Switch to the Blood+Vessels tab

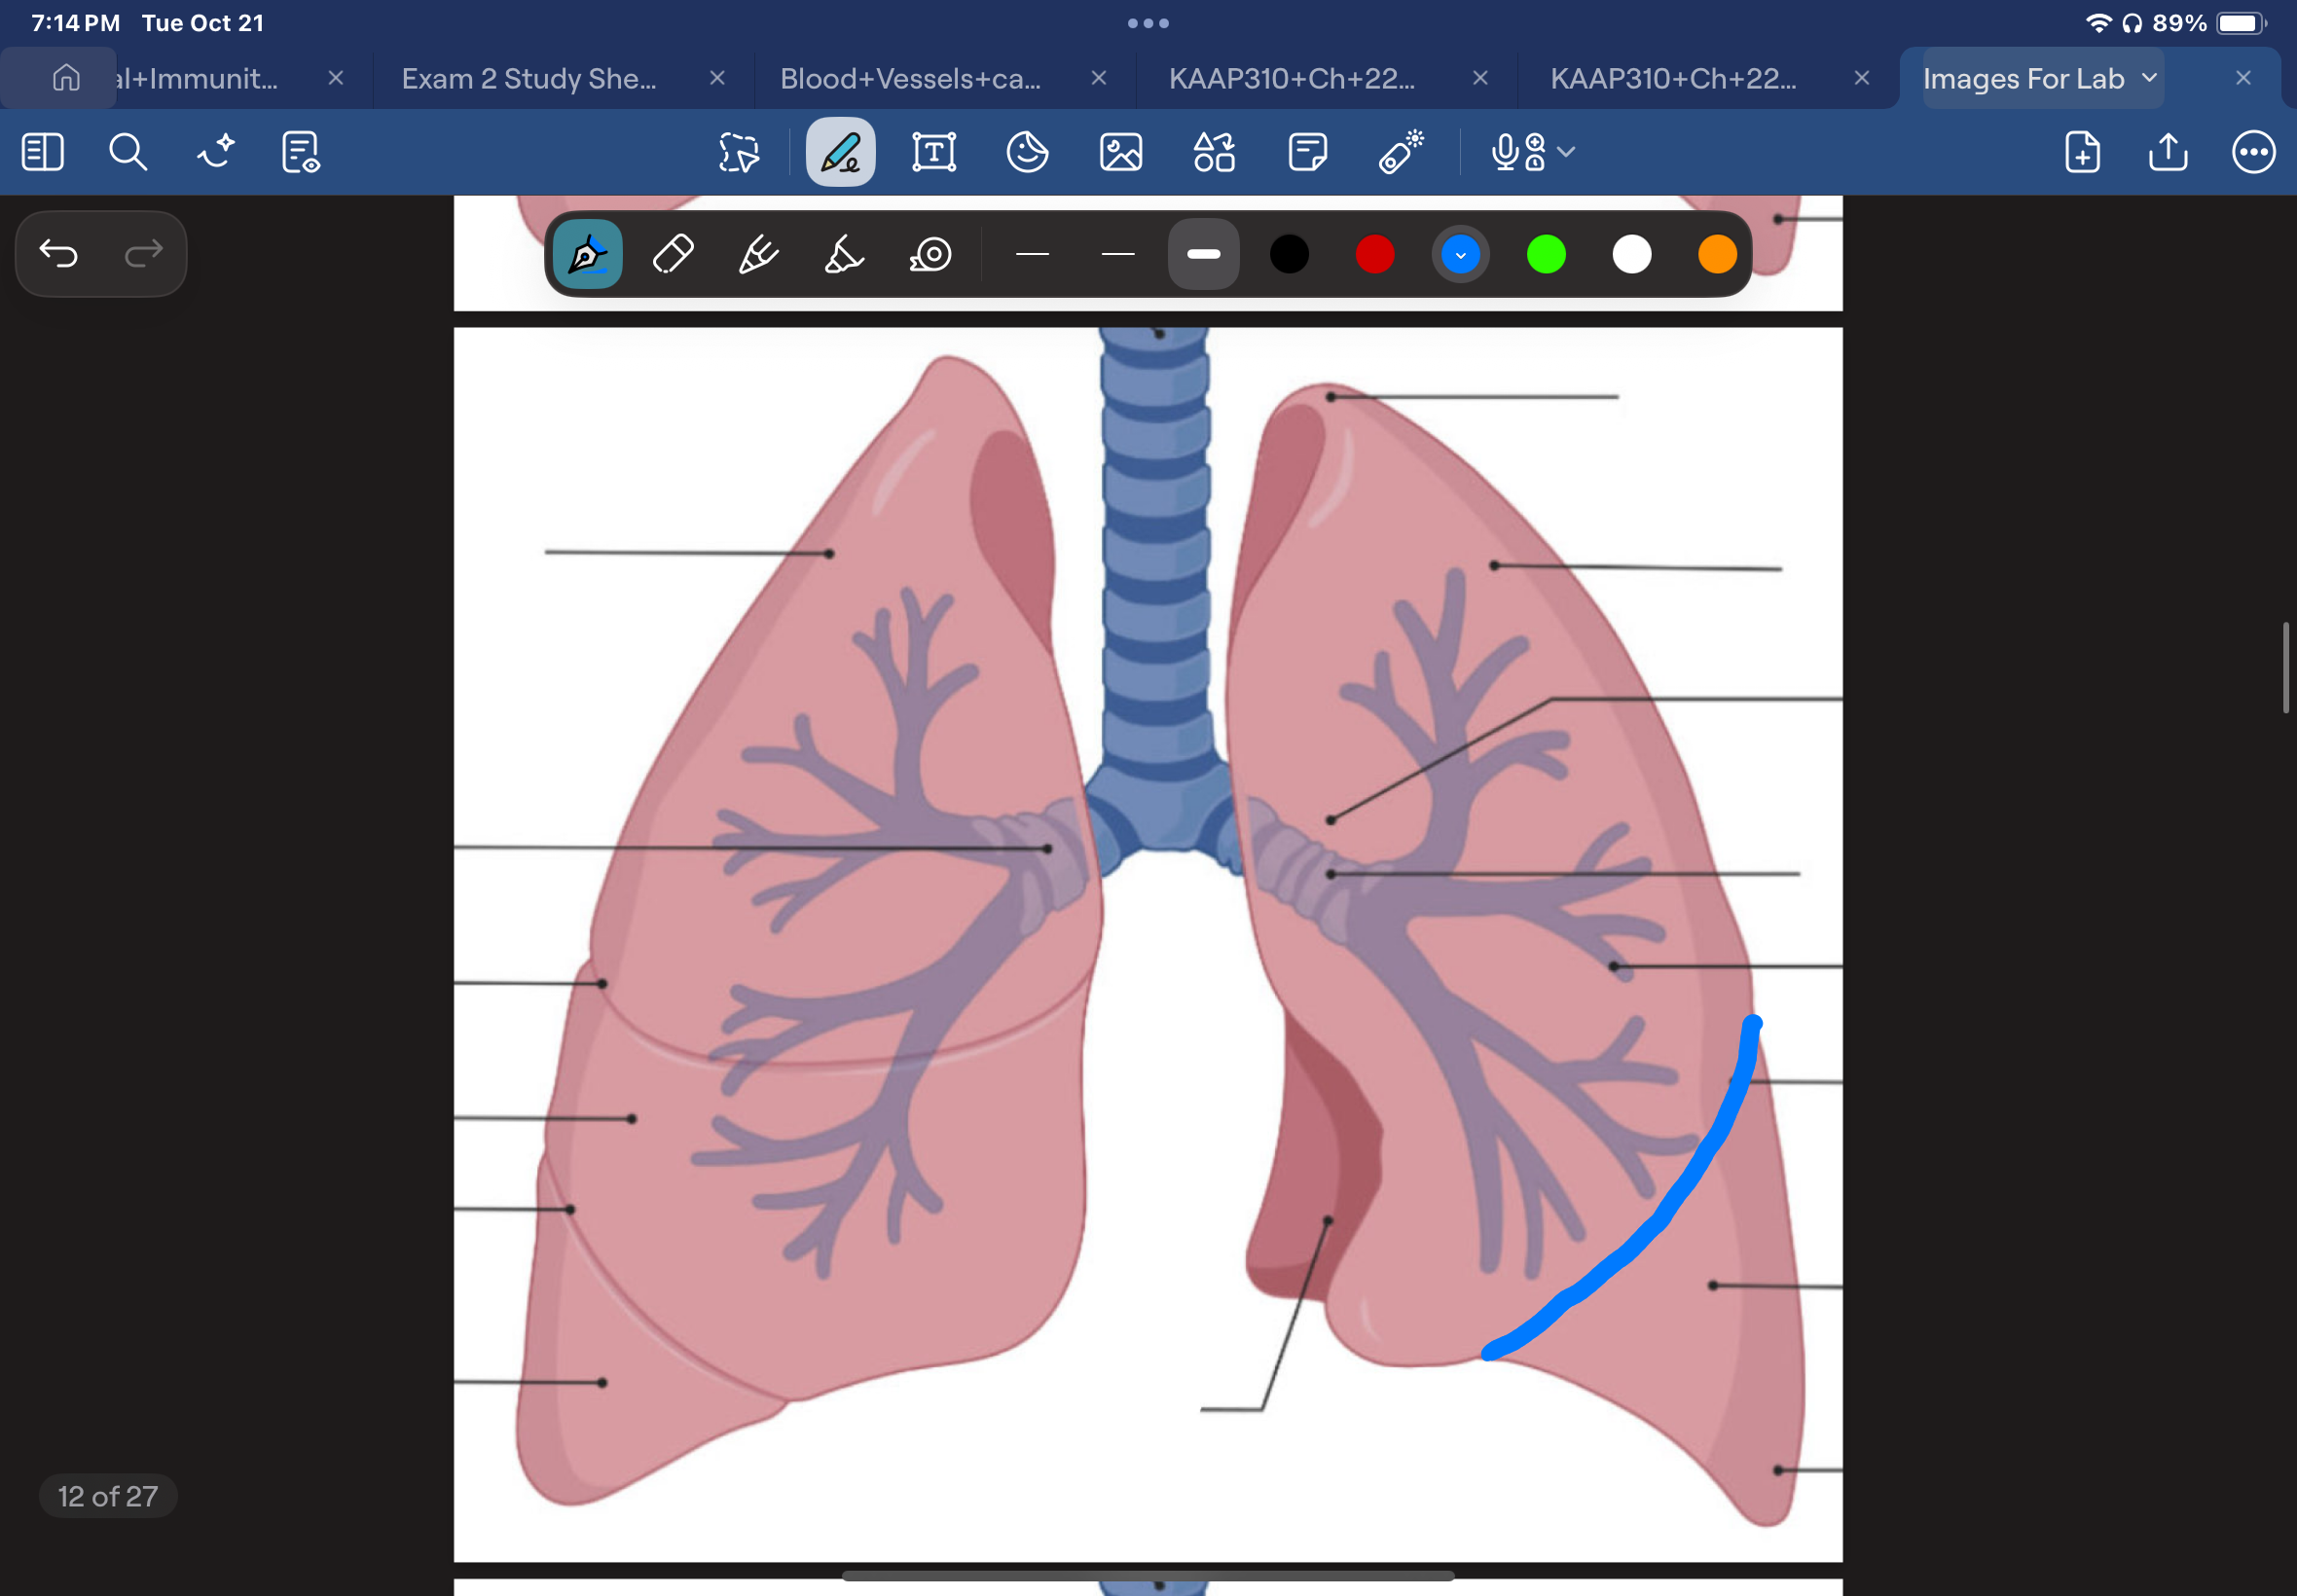coord(910,78)
